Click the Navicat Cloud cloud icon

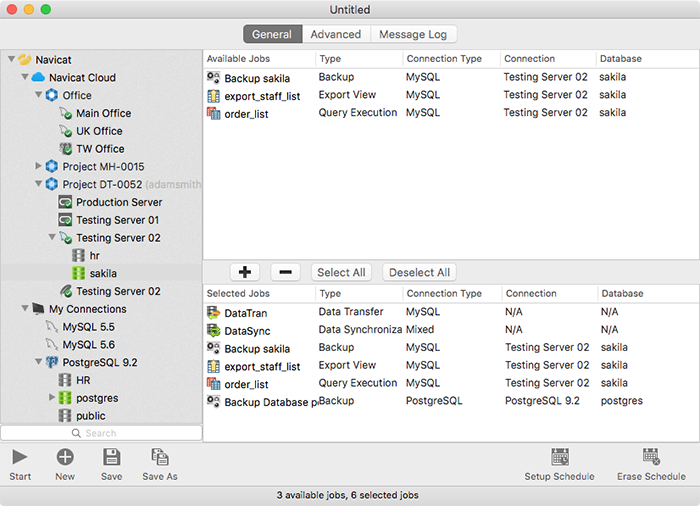[x=38, y=77]
